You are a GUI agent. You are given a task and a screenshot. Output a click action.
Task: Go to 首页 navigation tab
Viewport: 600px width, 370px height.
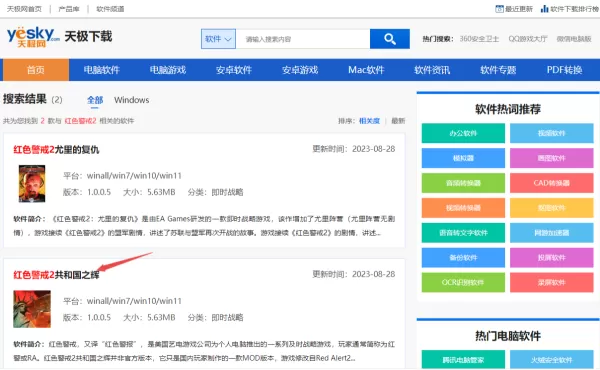coord(36,70)
